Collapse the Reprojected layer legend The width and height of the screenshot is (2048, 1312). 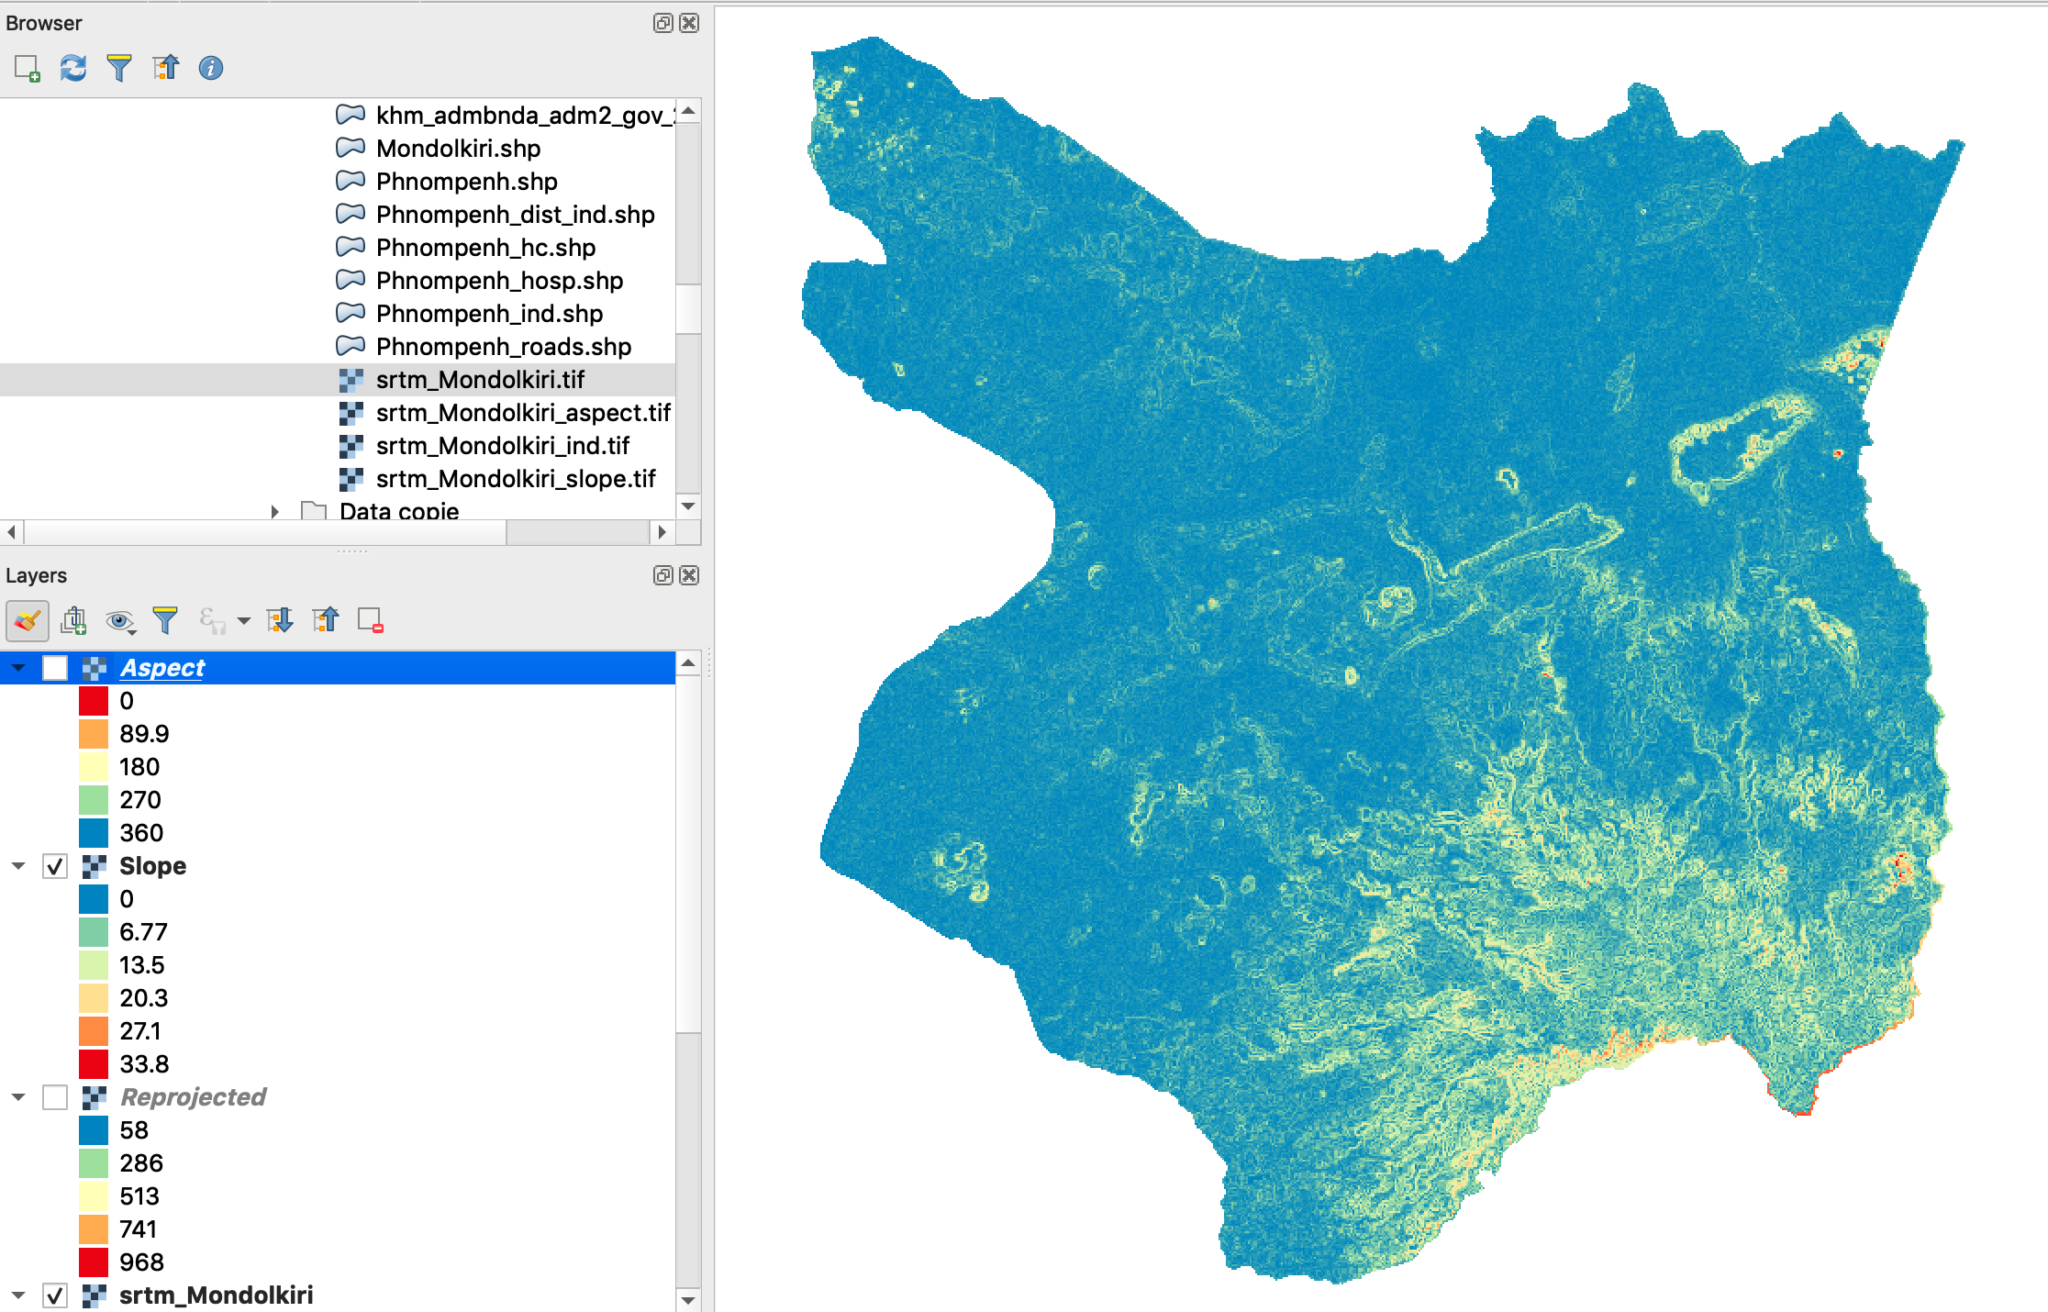(x=19, y=1097)
